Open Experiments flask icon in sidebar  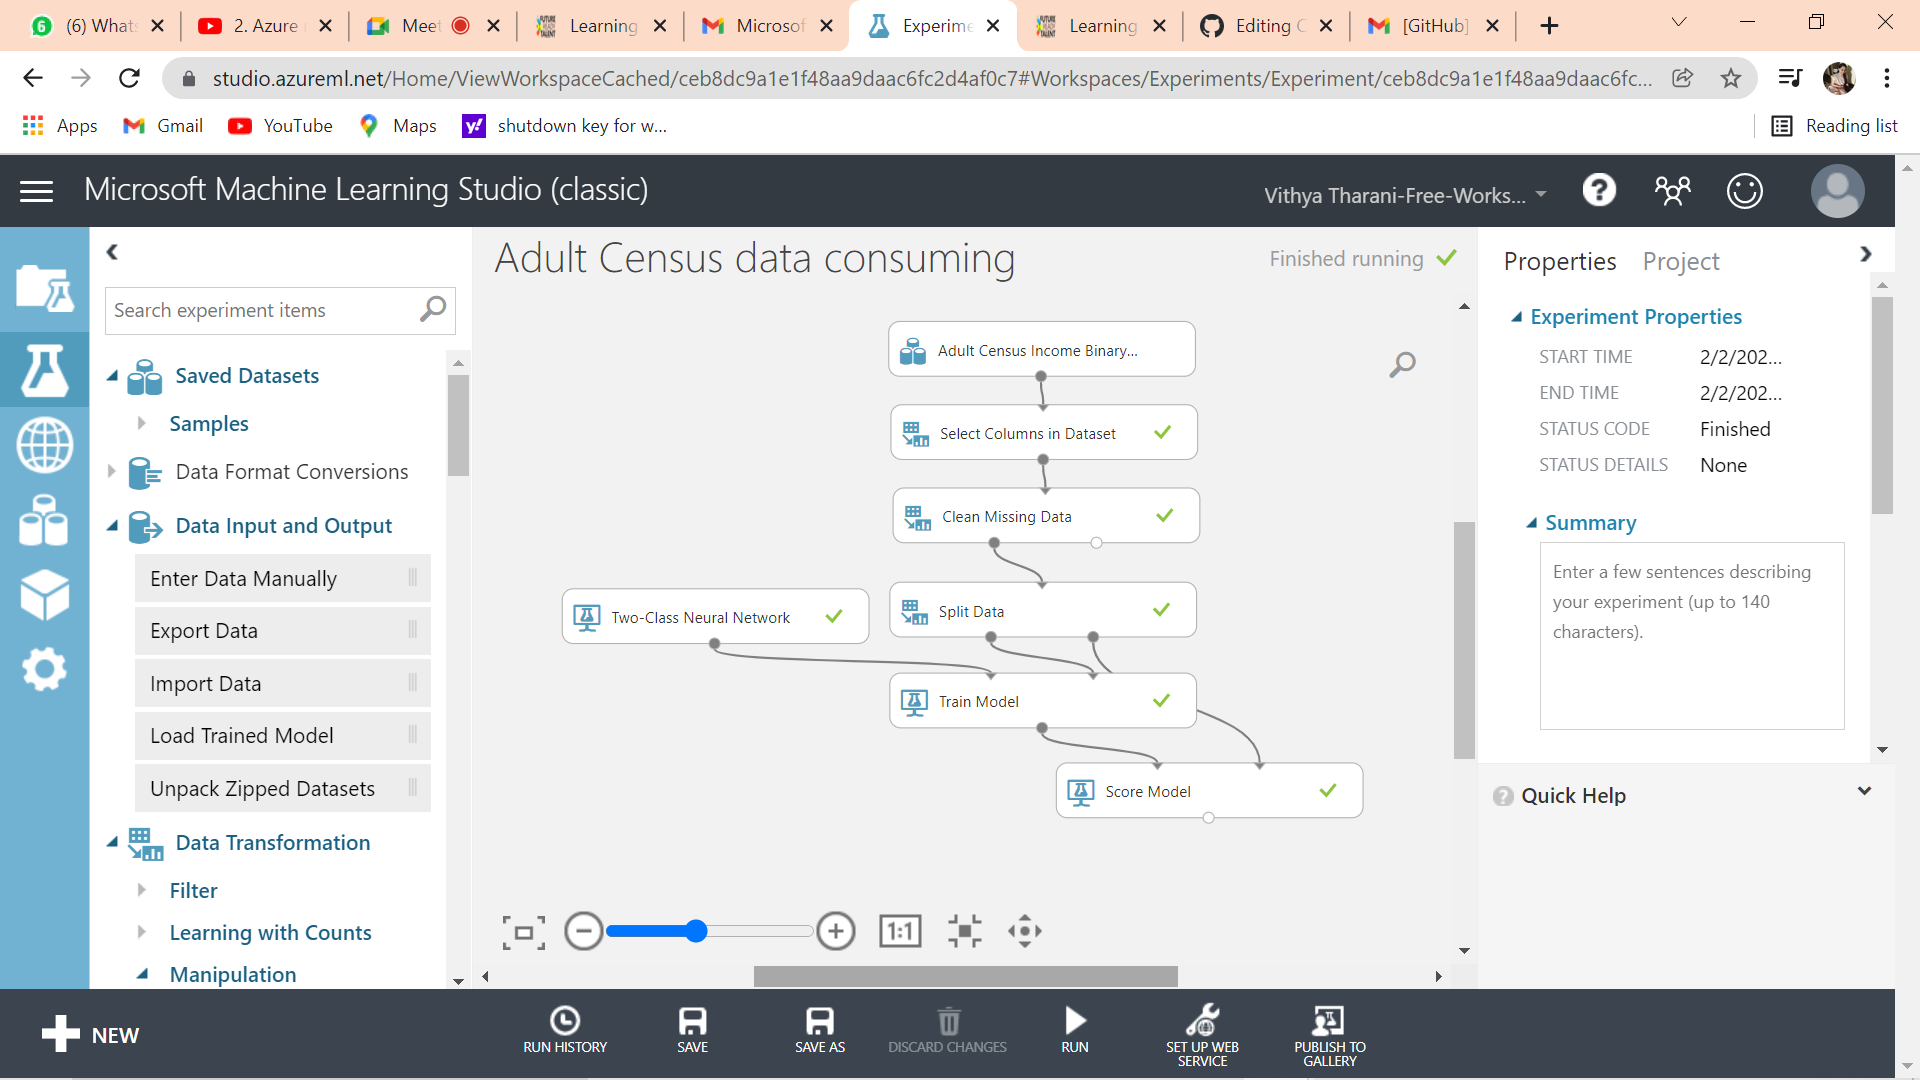[44, 369]
